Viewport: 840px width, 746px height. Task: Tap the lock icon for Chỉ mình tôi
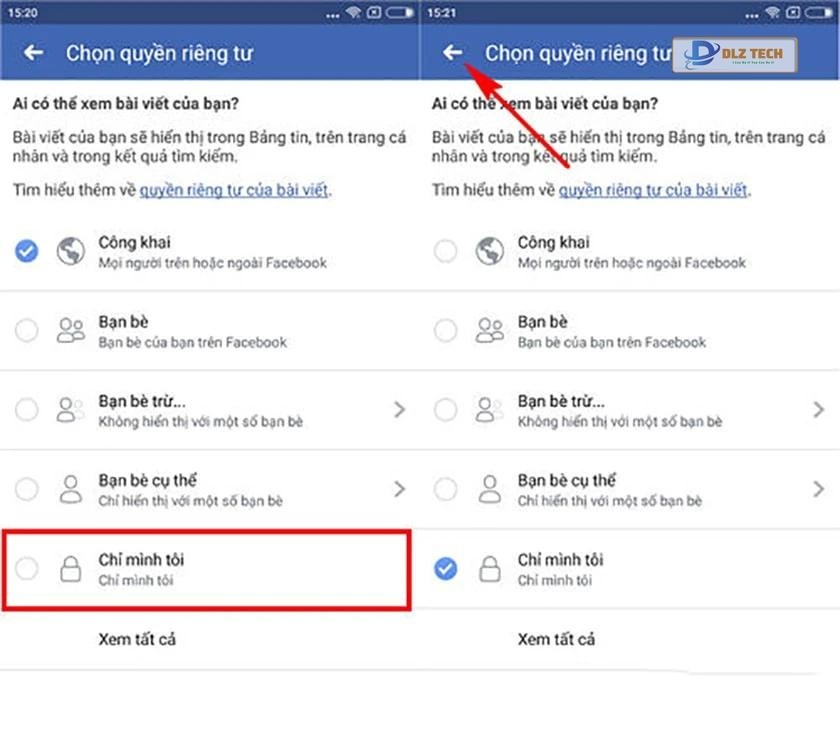pyautogui.click(x=70, y=570)
